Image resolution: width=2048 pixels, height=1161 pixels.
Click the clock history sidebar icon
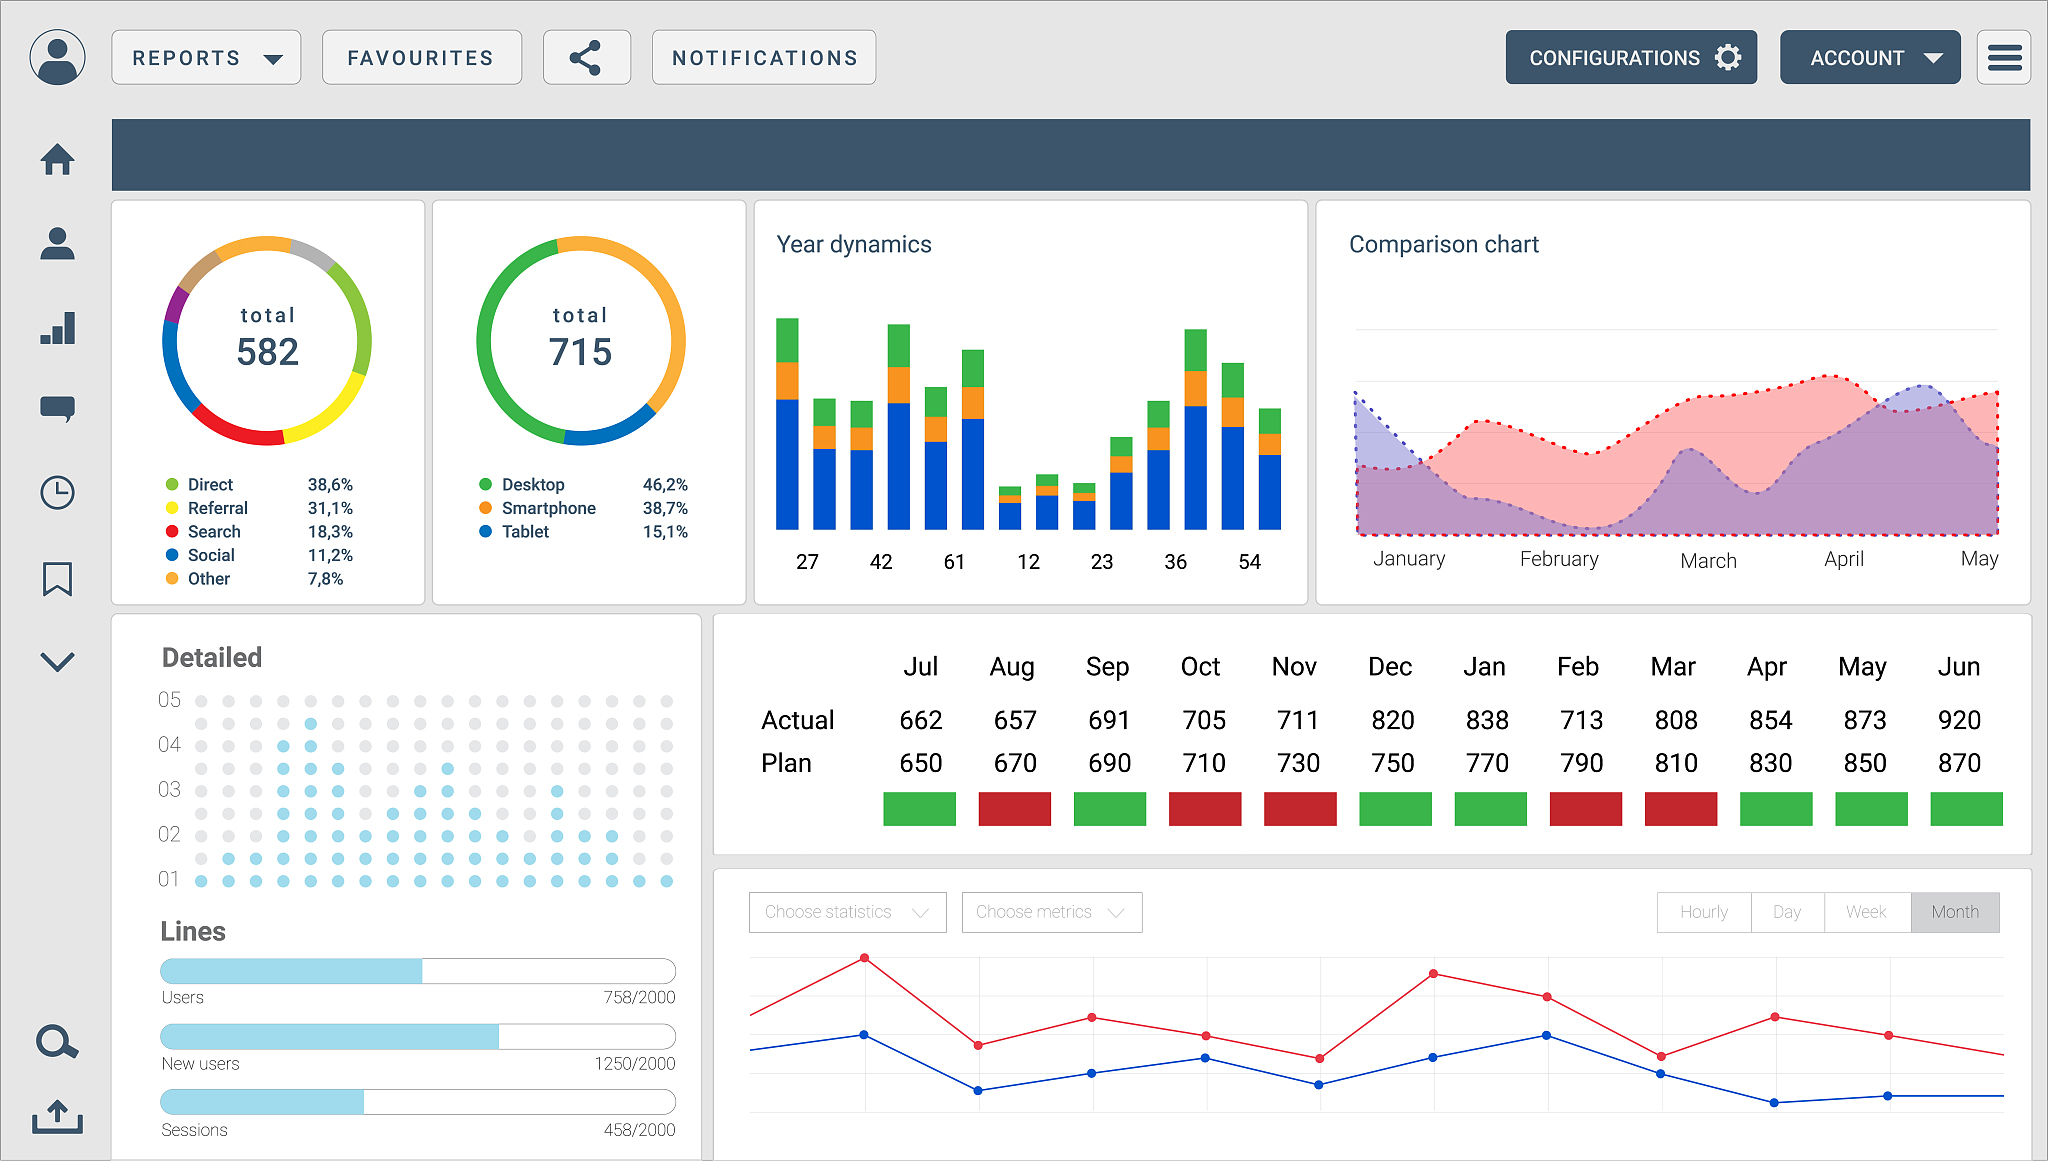tap(57, 492)
